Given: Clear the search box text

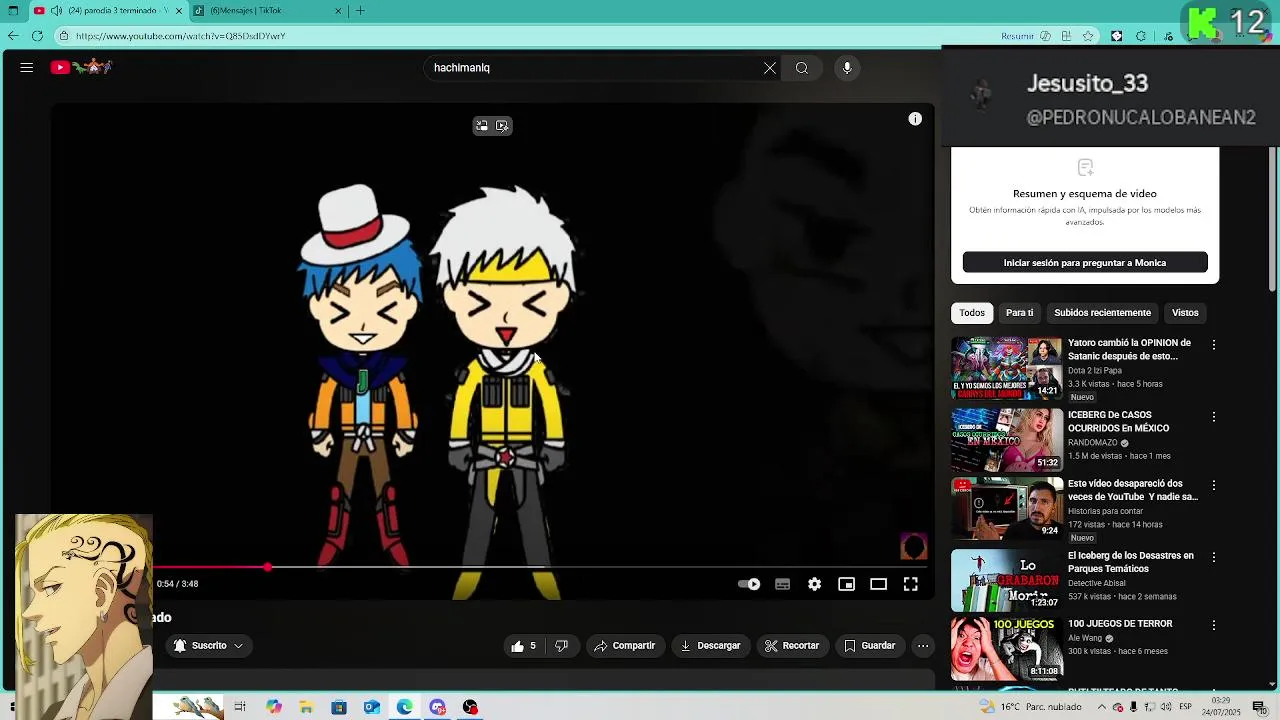Looking at the screenshot, I should [x=770, y=68].
